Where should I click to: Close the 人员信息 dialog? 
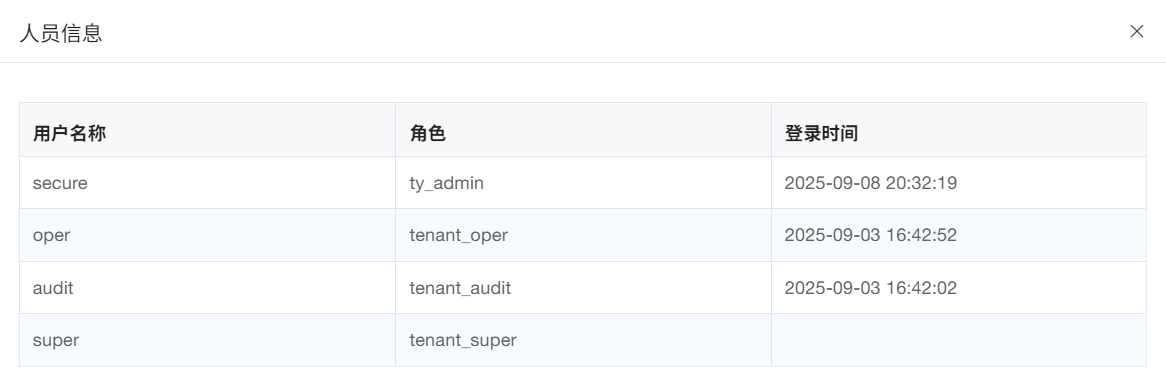[1136, 31]
